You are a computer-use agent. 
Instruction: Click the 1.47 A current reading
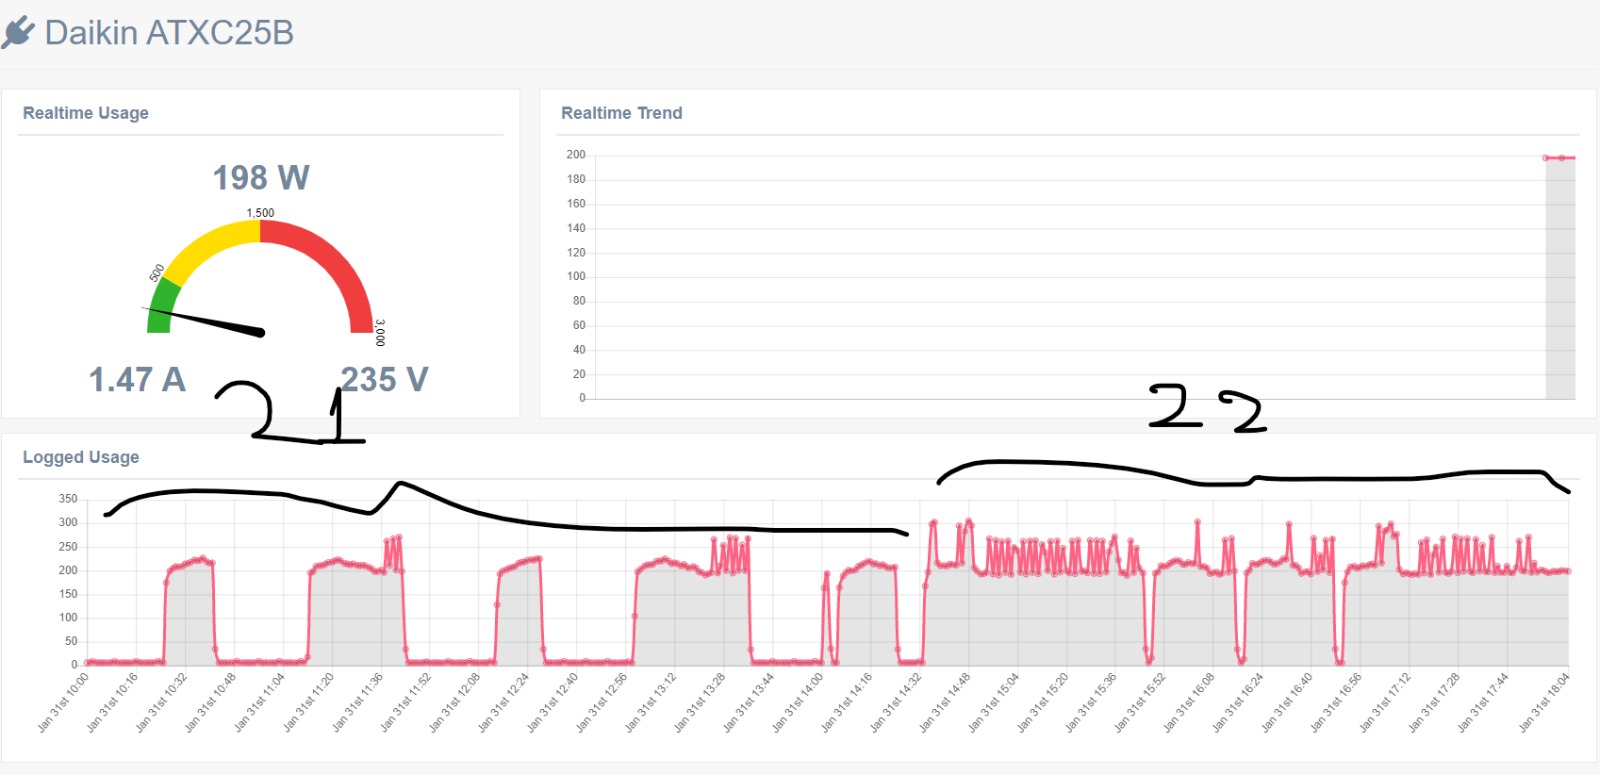coord(137,380)
